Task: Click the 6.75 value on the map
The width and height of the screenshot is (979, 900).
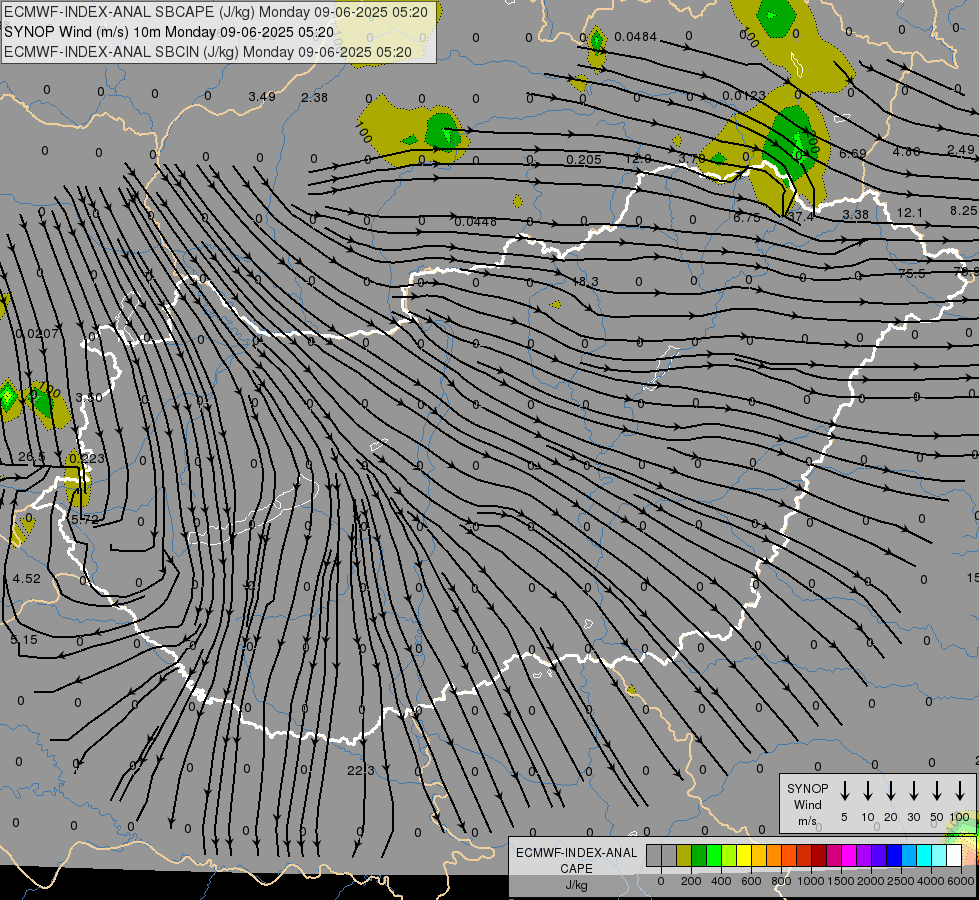Action: tap(747, 217)
